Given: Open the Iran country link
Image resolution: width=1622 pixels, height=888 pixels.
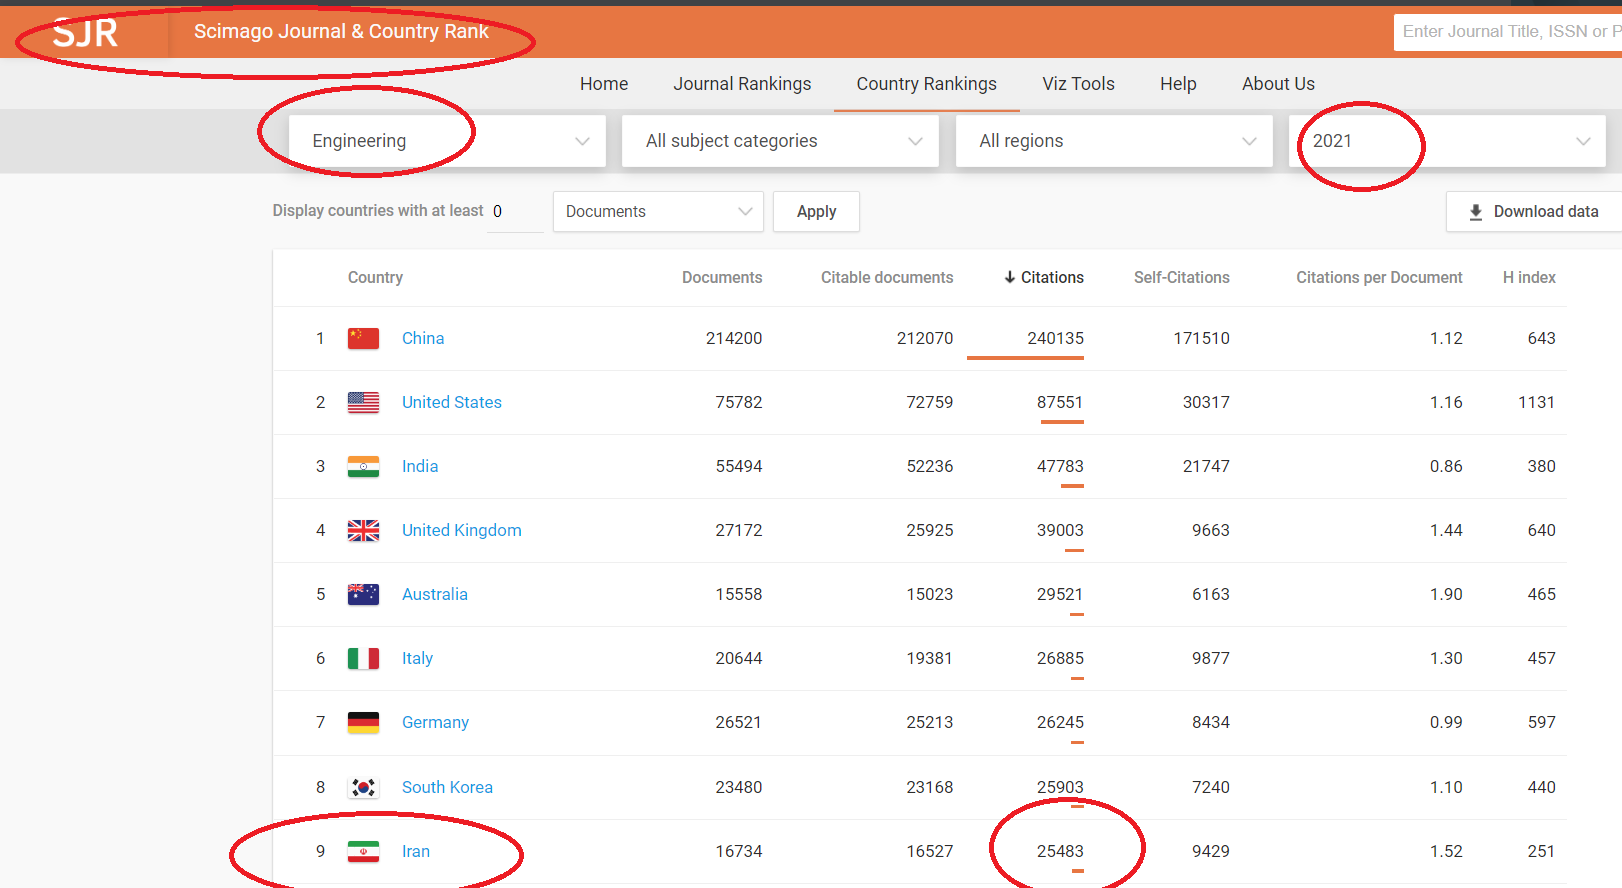Looking at the screenshot, I should [x=416, y=851].
